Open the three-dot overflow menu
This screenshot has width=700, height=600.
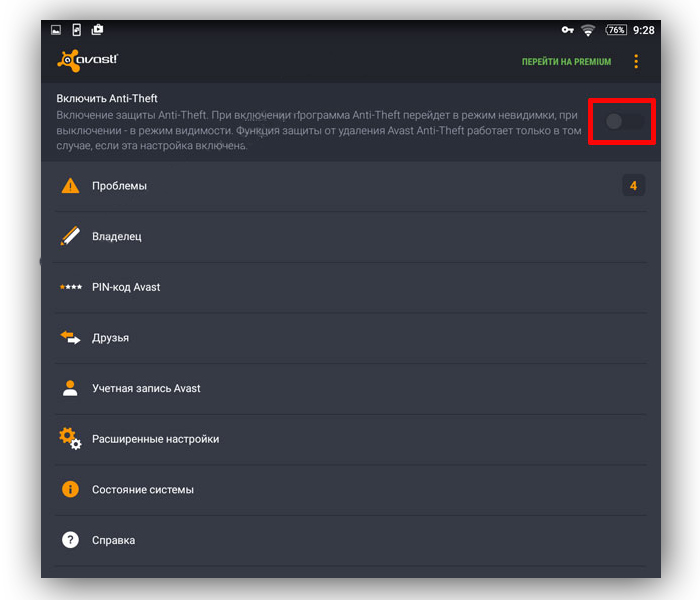636,61
